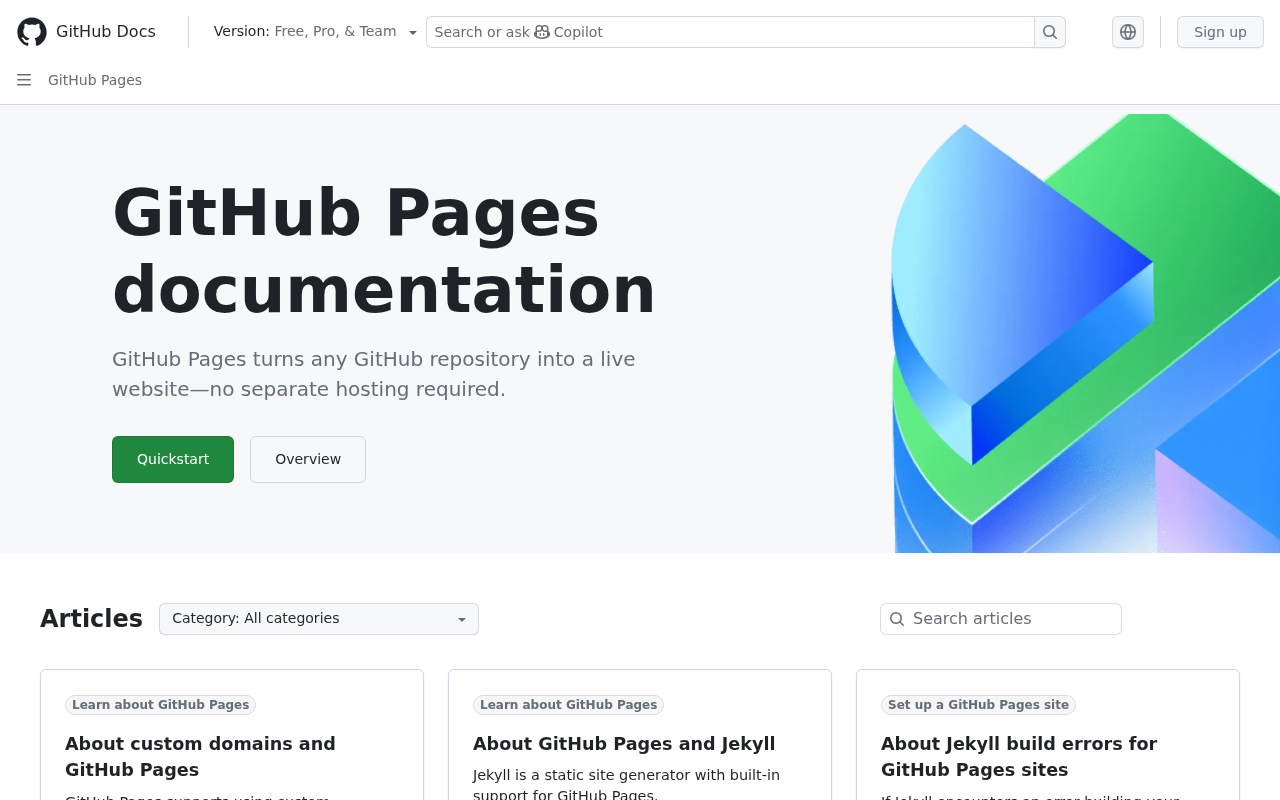Click the Overview button
This screenshot has height=800, width=1280.
[x=308, y=459]
